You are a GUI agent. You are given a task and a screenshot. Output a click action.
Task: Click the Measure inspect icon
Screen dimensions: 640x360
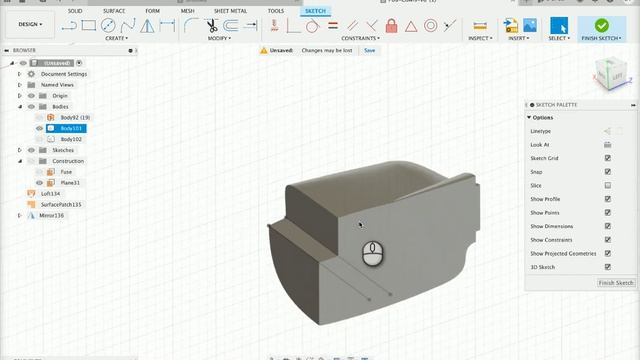(480, 26)
